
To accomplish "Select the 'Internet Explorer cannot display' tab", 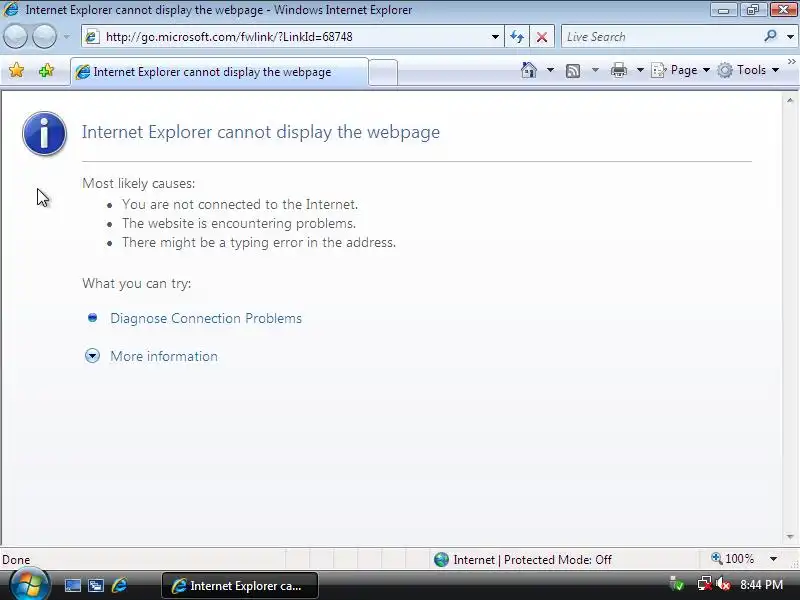I will click(x=218, y=72).
